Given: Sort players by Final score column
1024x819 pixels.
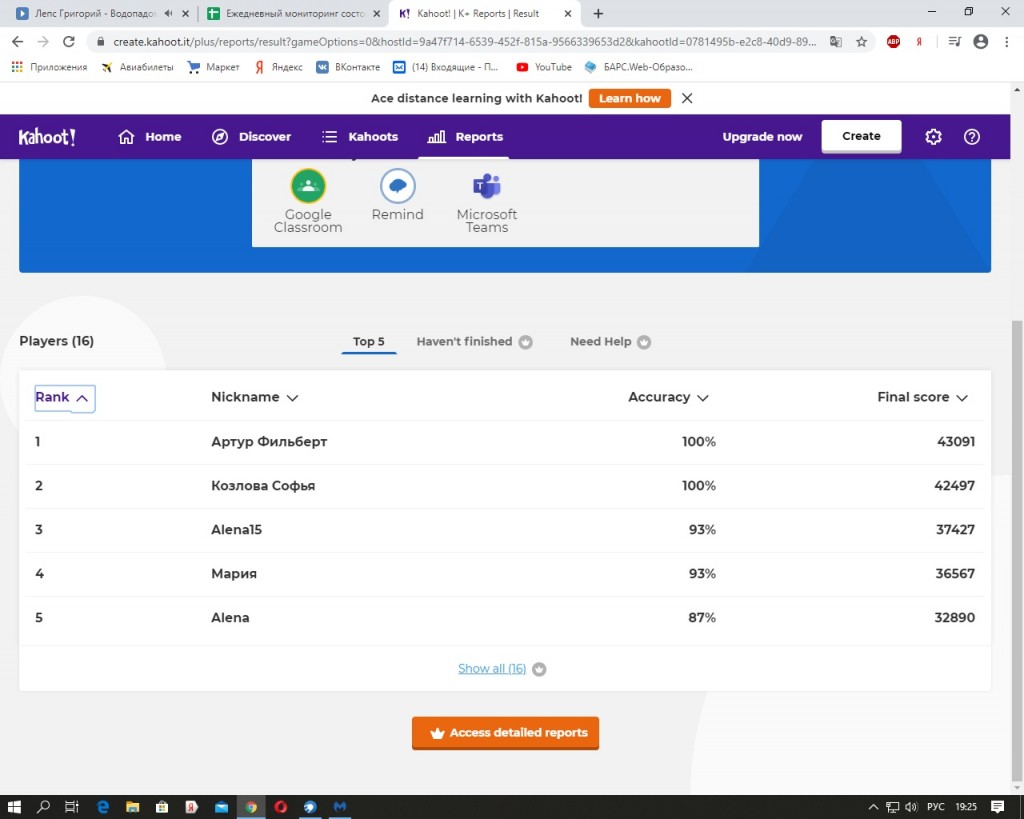Looking at the screenshot, I should 921,397.
